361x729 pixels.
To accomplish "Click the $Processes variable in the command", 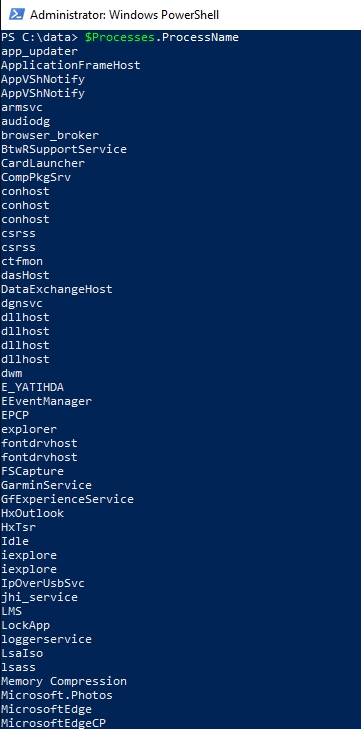I will (120, 37).
